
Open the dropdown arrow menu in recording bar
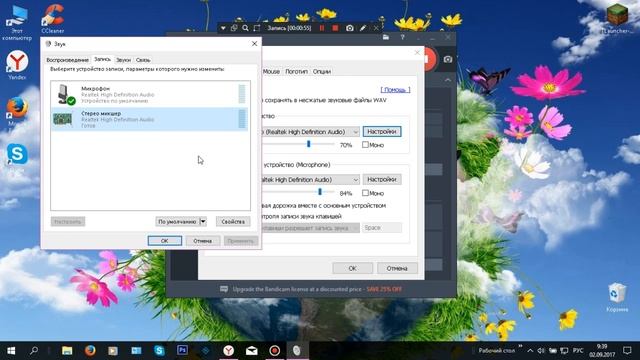(223, 28)
